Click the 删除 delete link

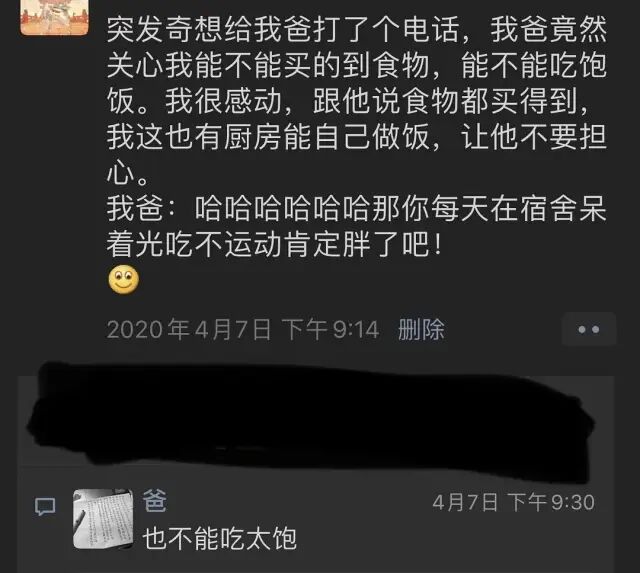point(421,329)
